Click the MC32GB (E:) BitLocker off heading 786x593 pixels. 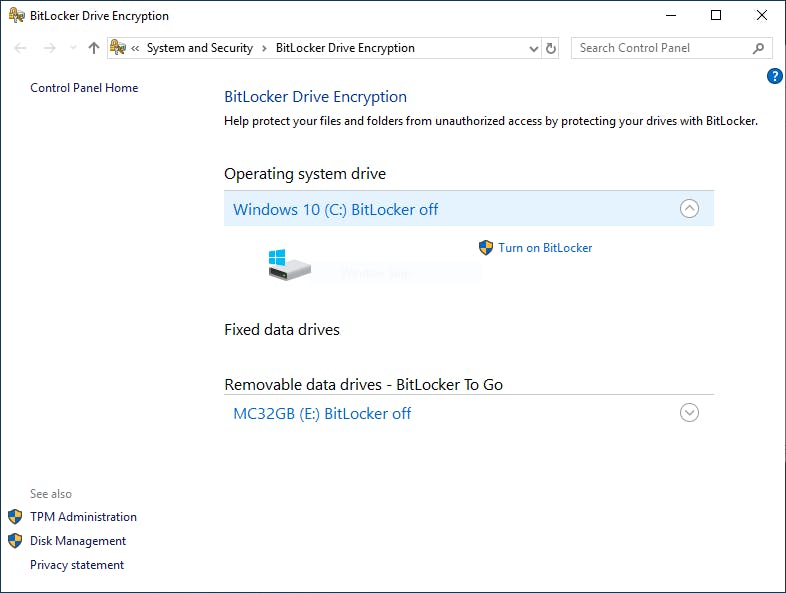pyautogui.click(x=322, y=414)
